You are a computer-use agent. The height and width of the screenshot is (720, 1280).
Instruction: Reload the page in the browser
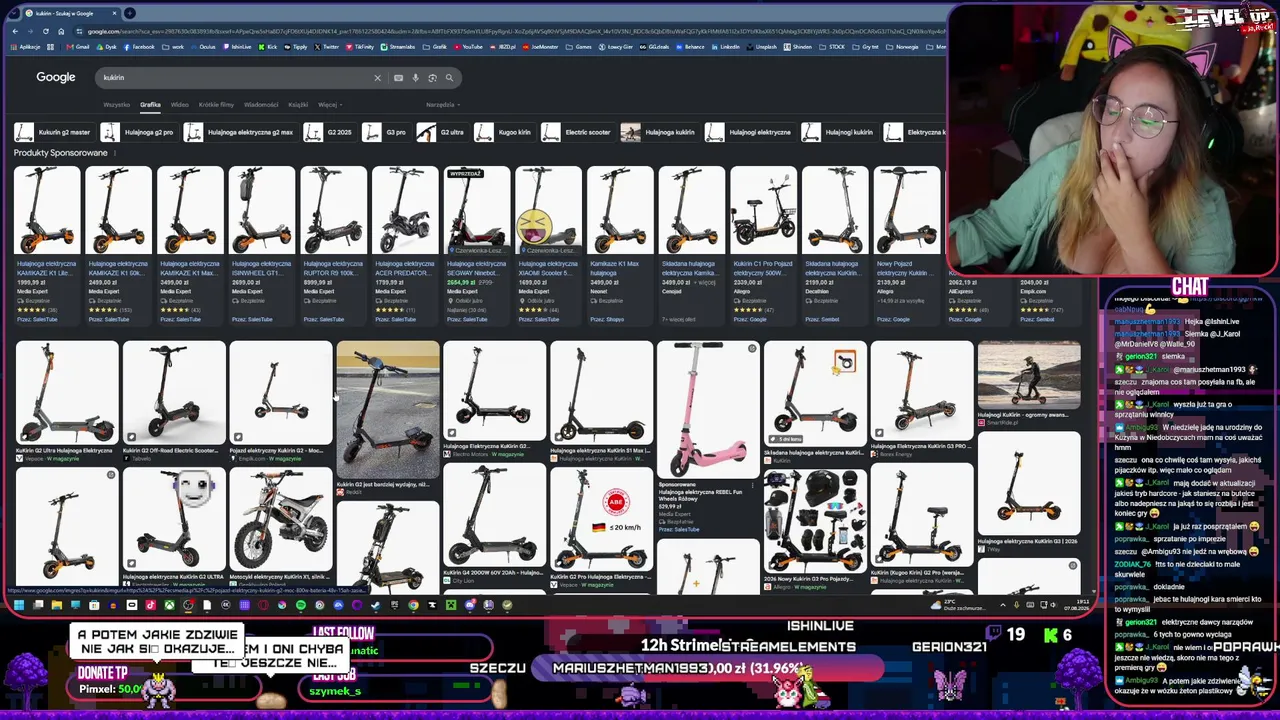45,31
